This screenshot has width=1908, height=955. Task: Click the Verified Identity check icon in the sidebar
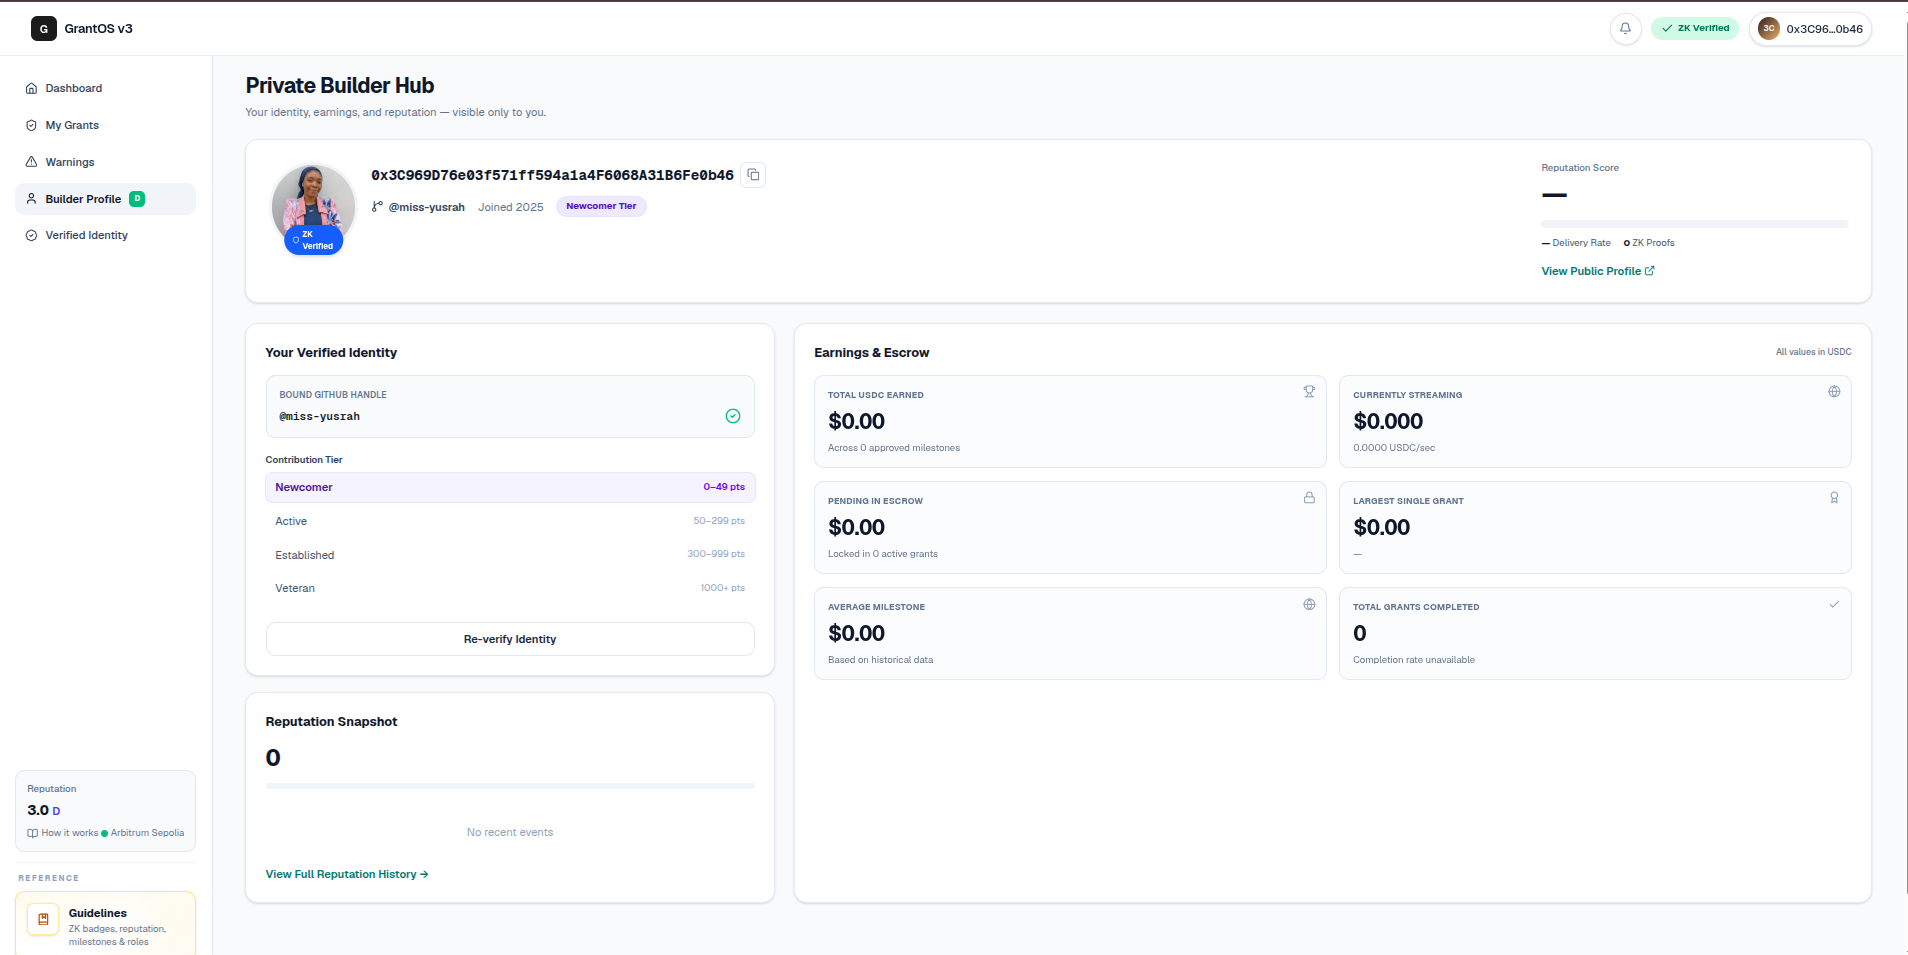click(31, 235)
